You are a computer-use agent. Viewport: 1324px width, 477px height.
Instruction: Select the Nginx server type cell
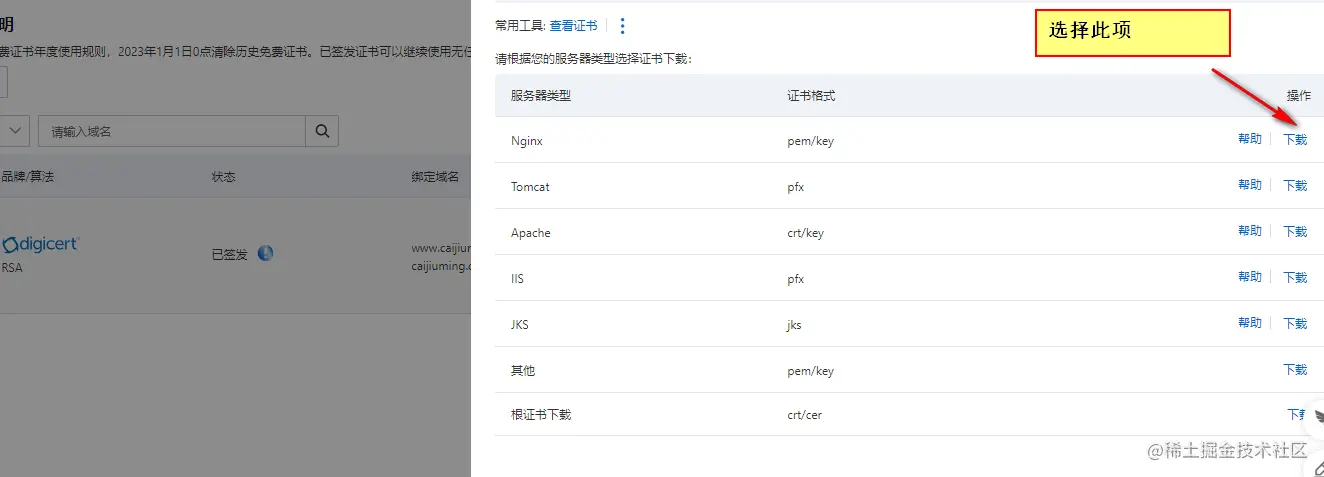coord(527,141)
